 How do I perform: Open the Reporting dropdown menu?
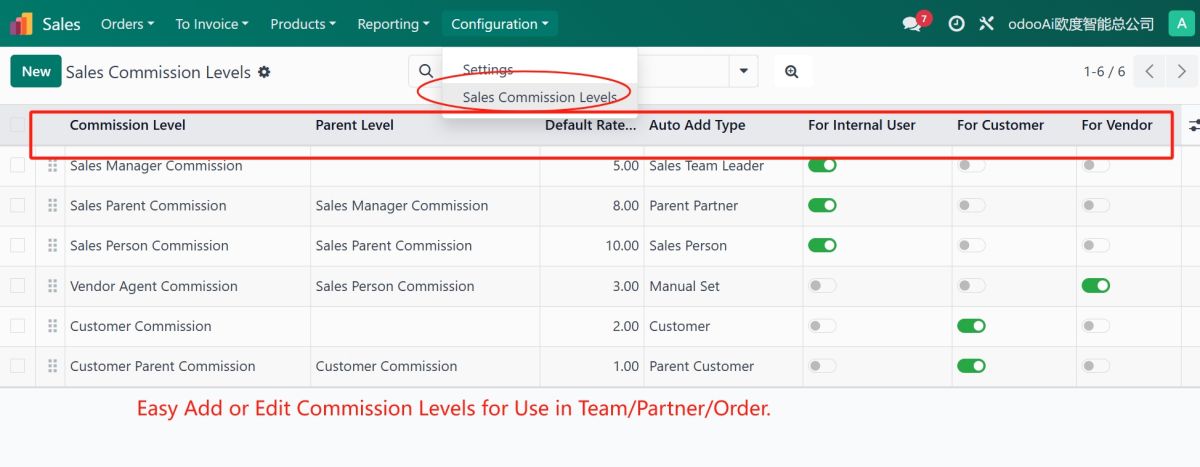pos(393,24)
